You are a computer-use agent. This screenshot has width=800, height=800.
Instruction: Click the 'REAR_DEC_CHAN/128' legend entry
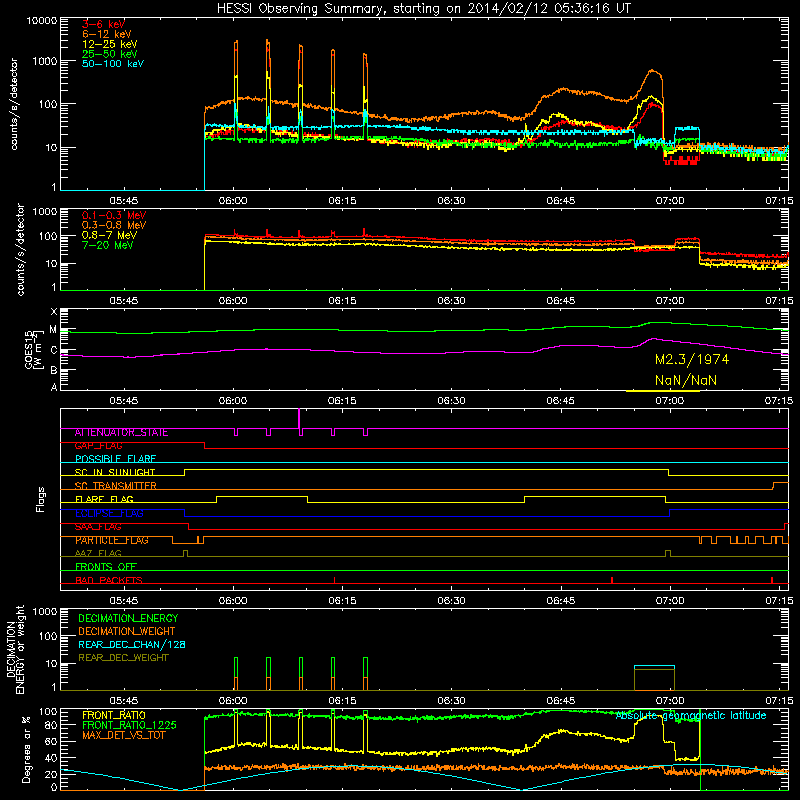click(x=132, y=645)
